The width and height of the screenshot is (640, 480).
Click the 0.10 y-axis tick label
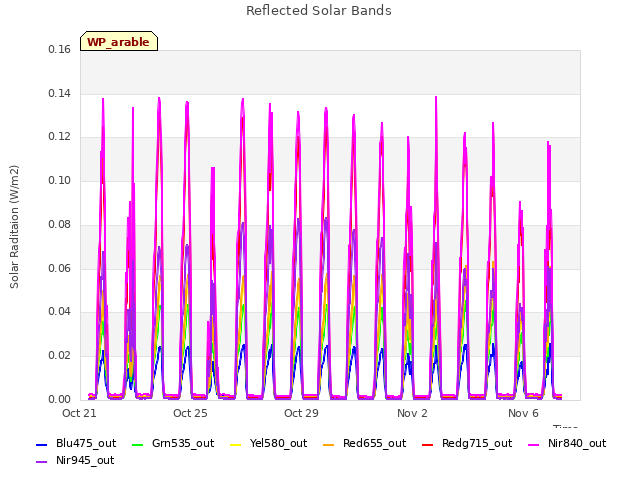(60, 180)
